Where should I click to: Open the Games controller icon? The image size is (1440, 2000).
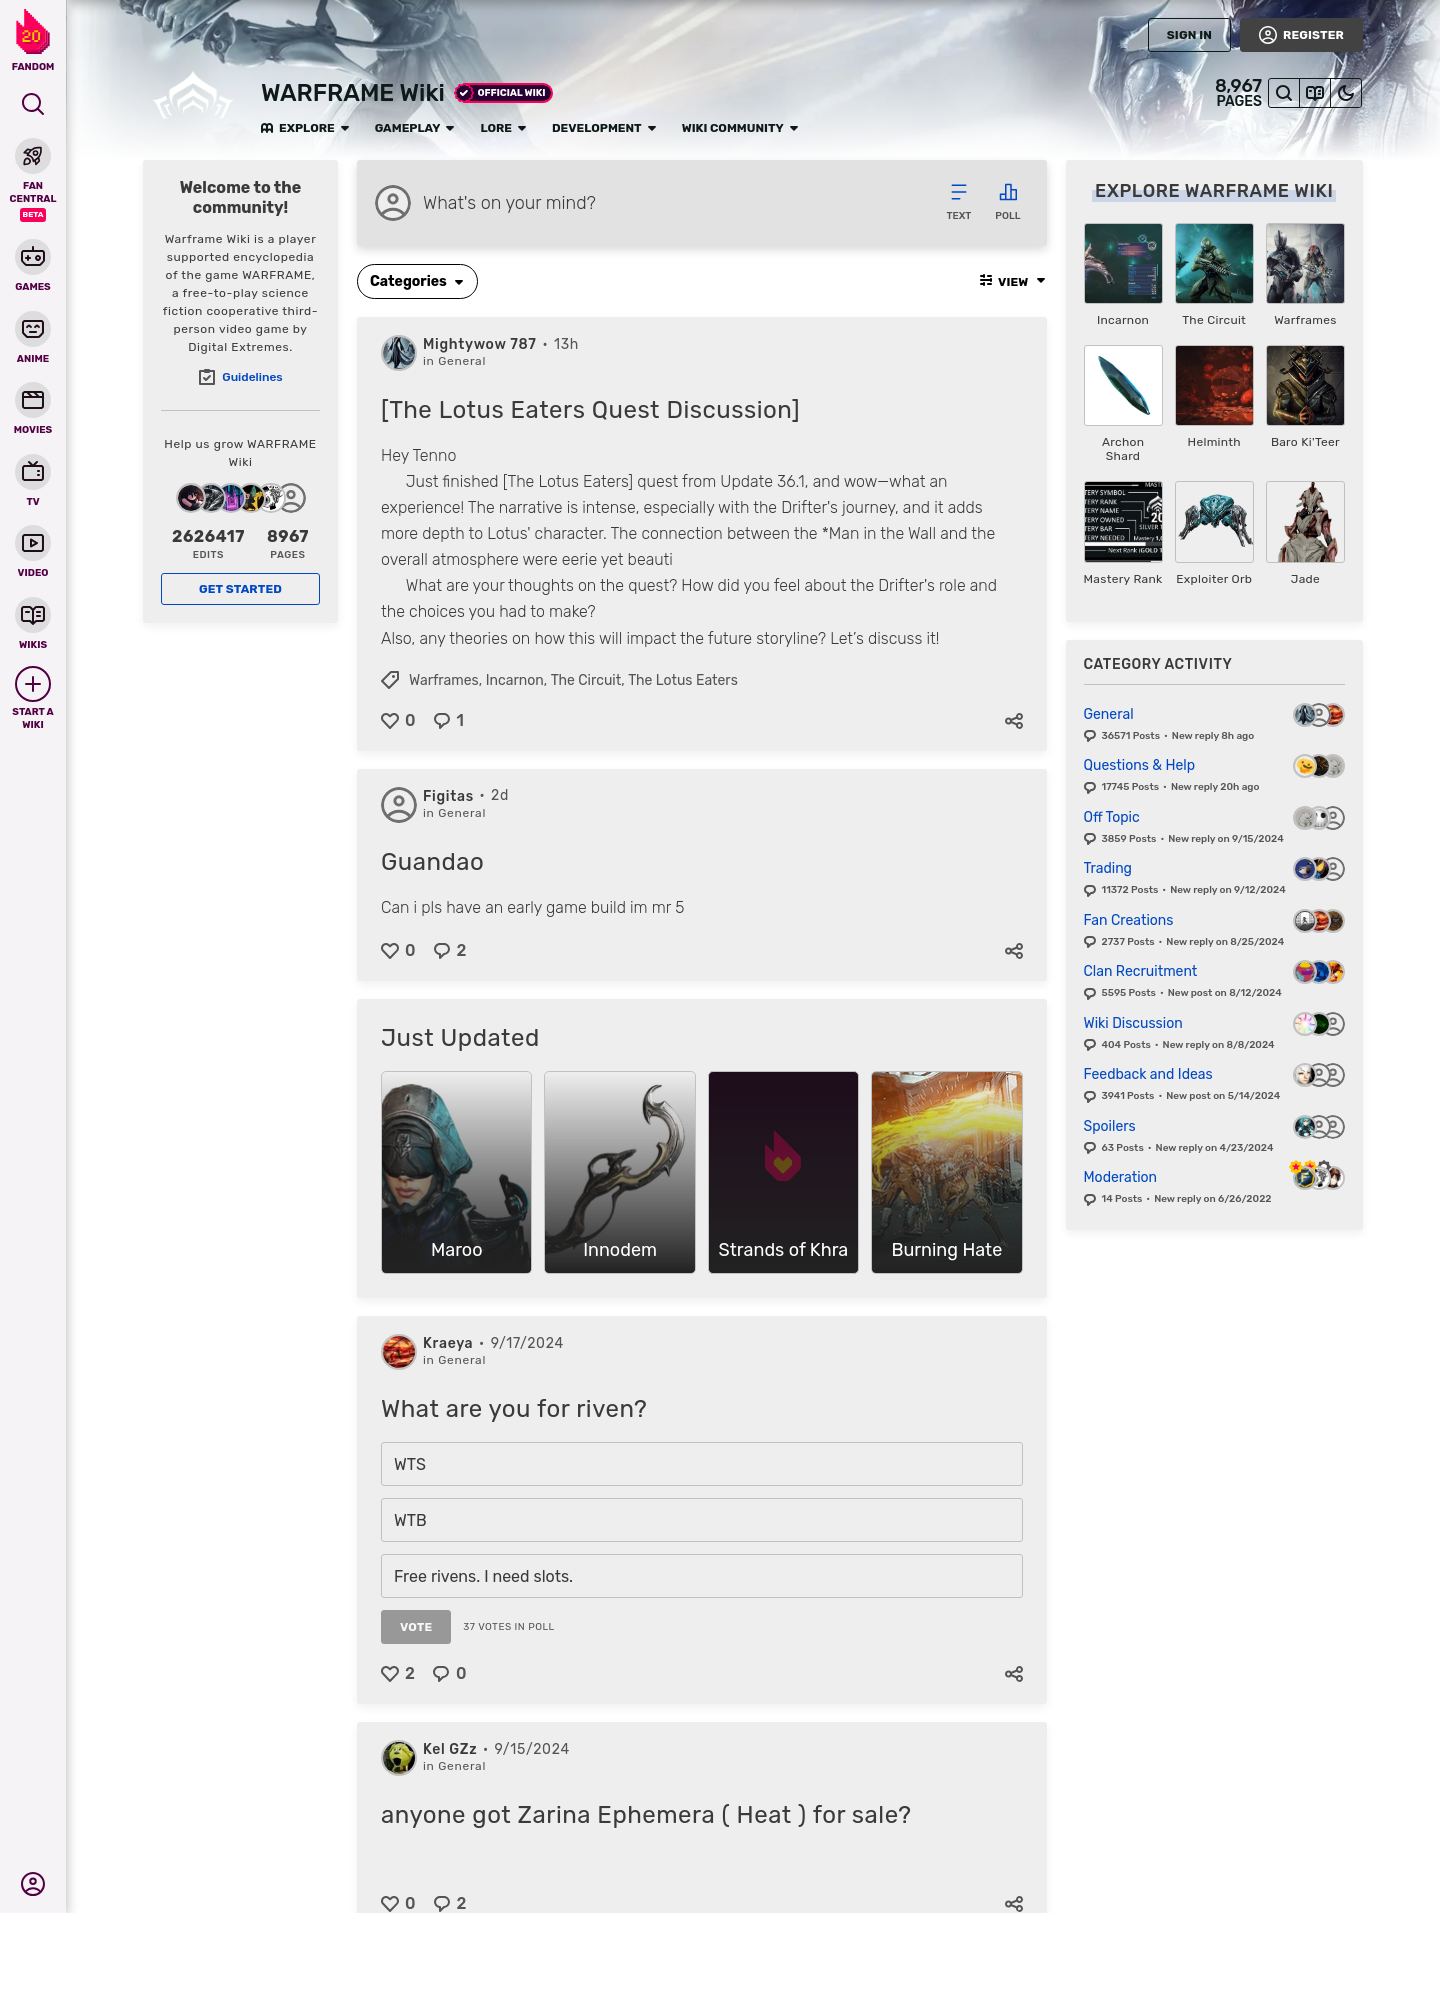[33, 257]
